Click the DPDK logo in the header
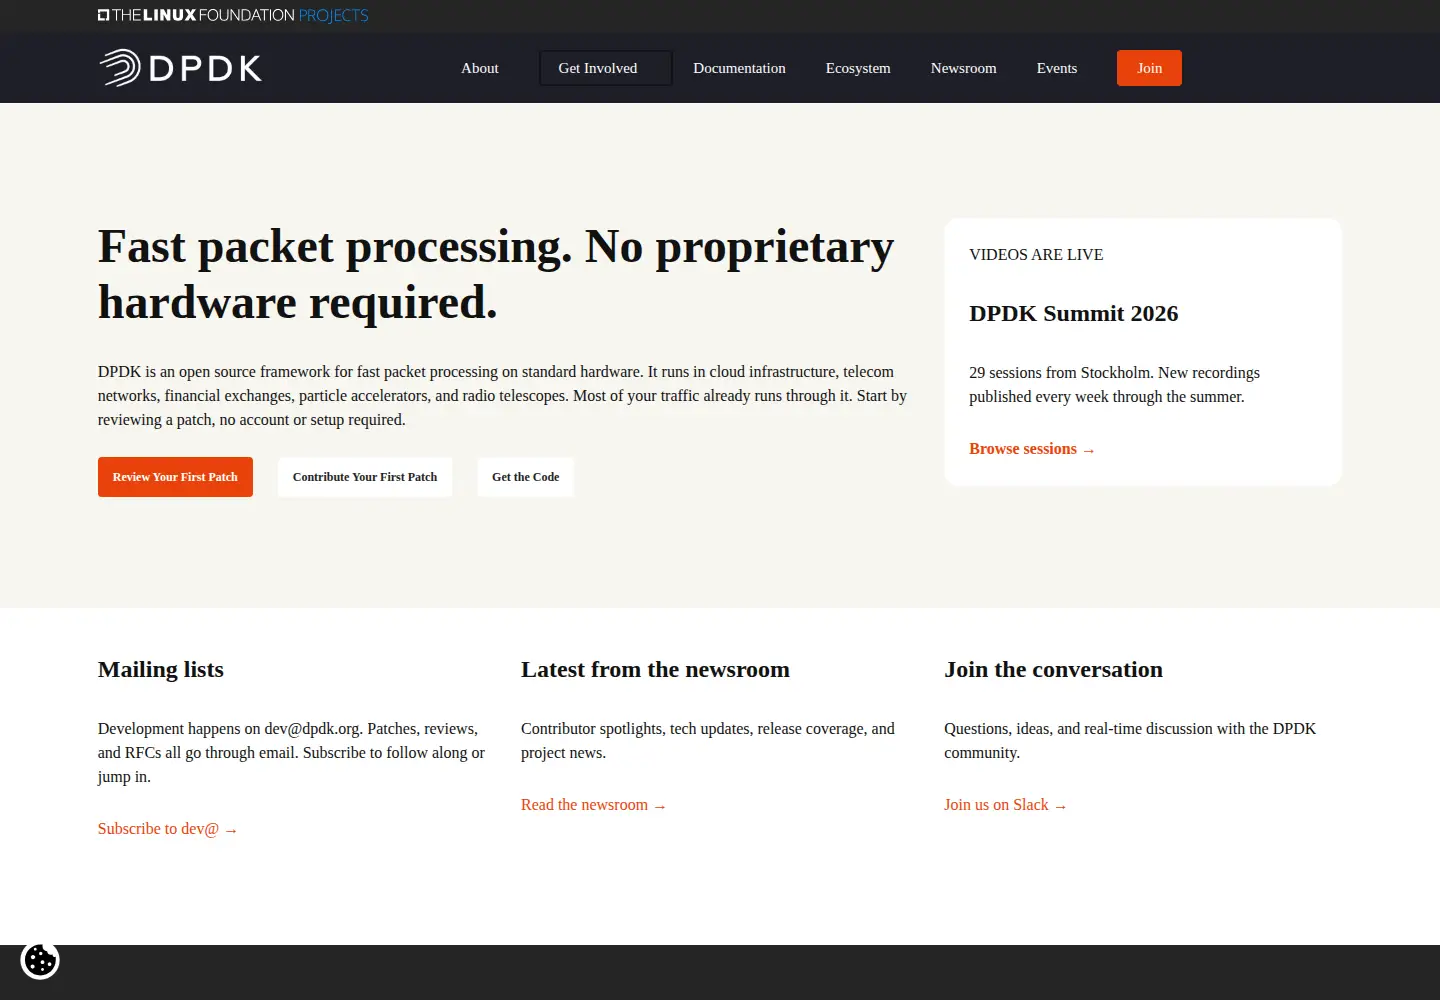Viewport: 1440px width, 1000px height. [x=181, y=68]
